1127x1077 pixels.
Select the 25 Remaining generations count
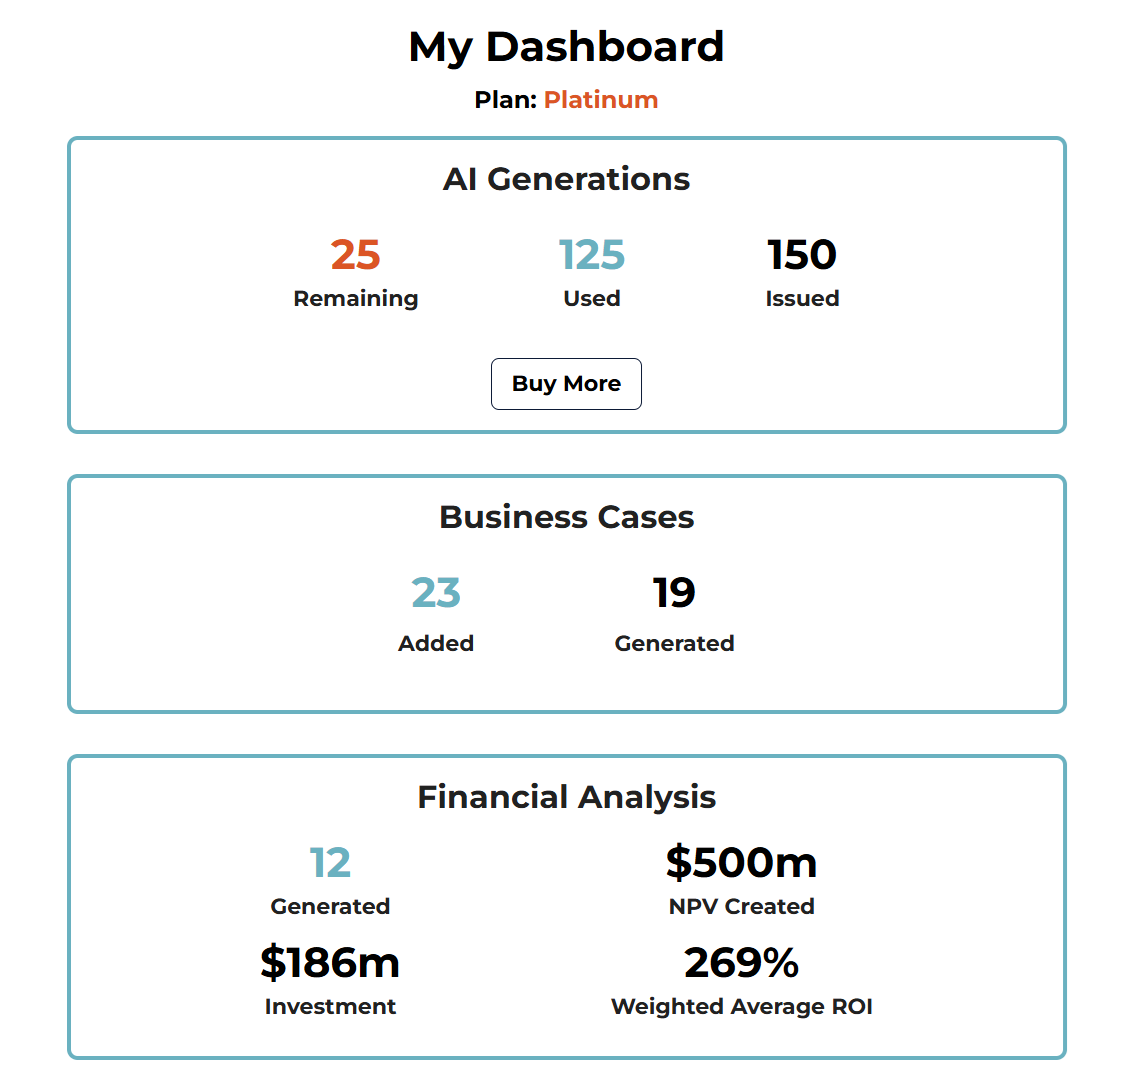pos(355,255)
